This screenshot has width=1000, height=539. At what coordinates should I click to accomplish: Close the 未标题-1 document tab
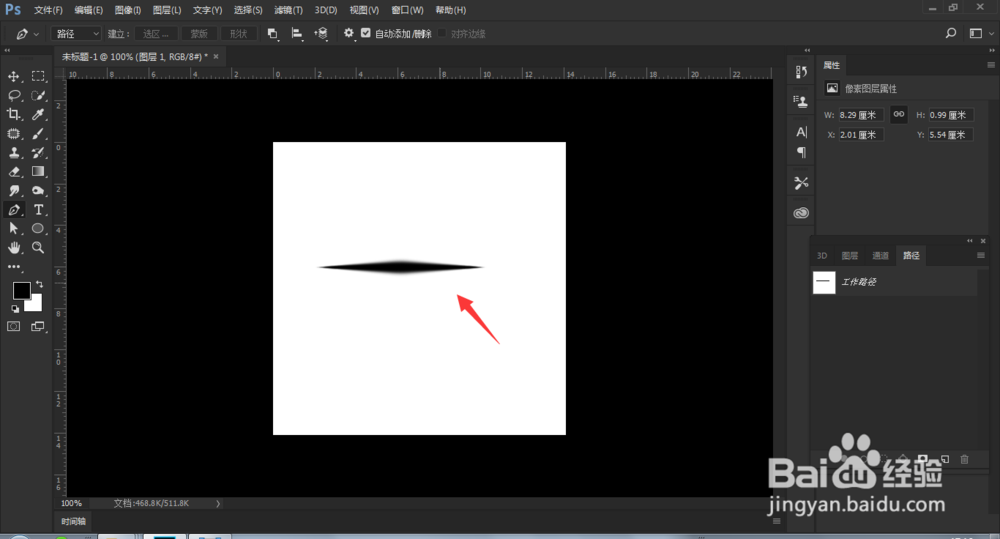216,56
